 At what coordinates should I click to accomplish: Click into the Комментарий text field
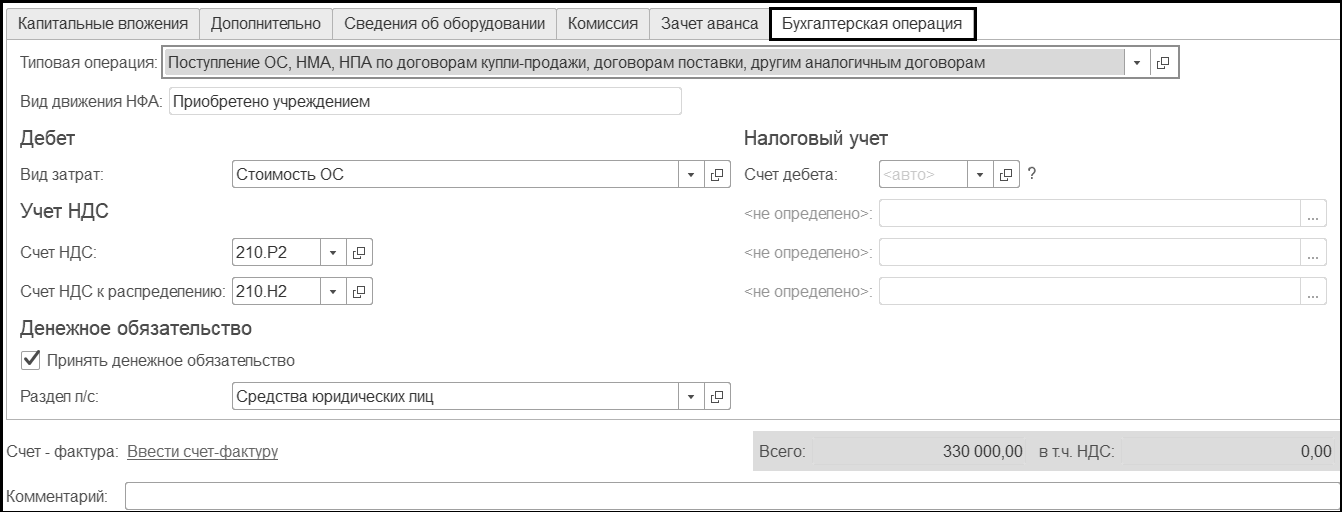(x=730, y=496)
